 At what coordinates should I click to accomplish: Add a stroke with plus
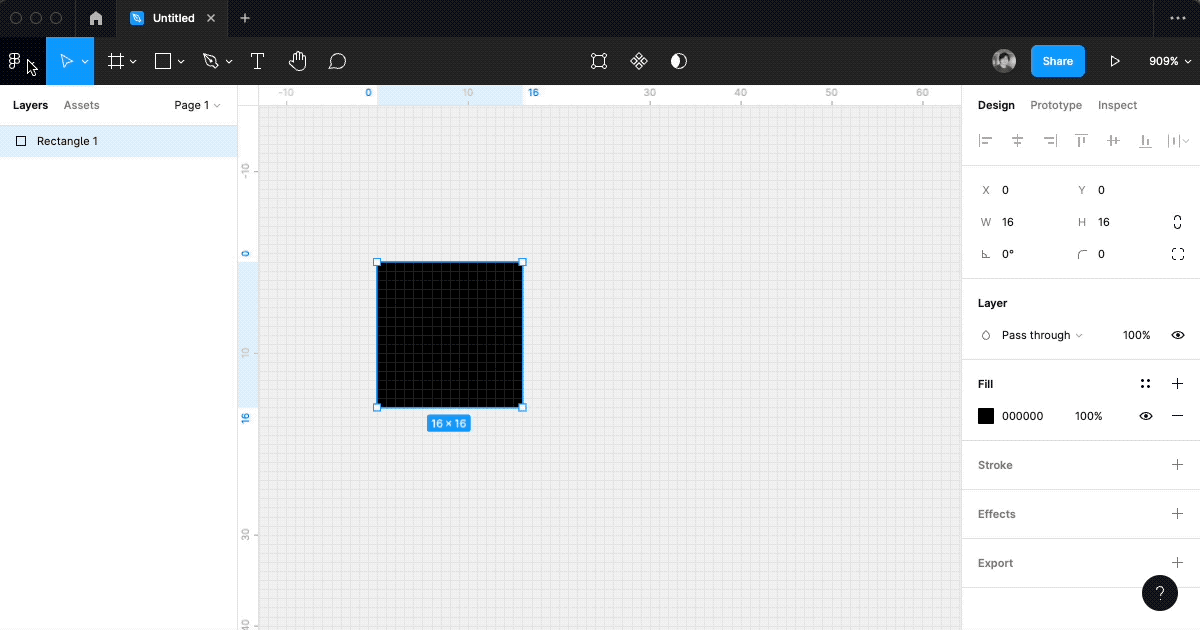[1178, 465]
